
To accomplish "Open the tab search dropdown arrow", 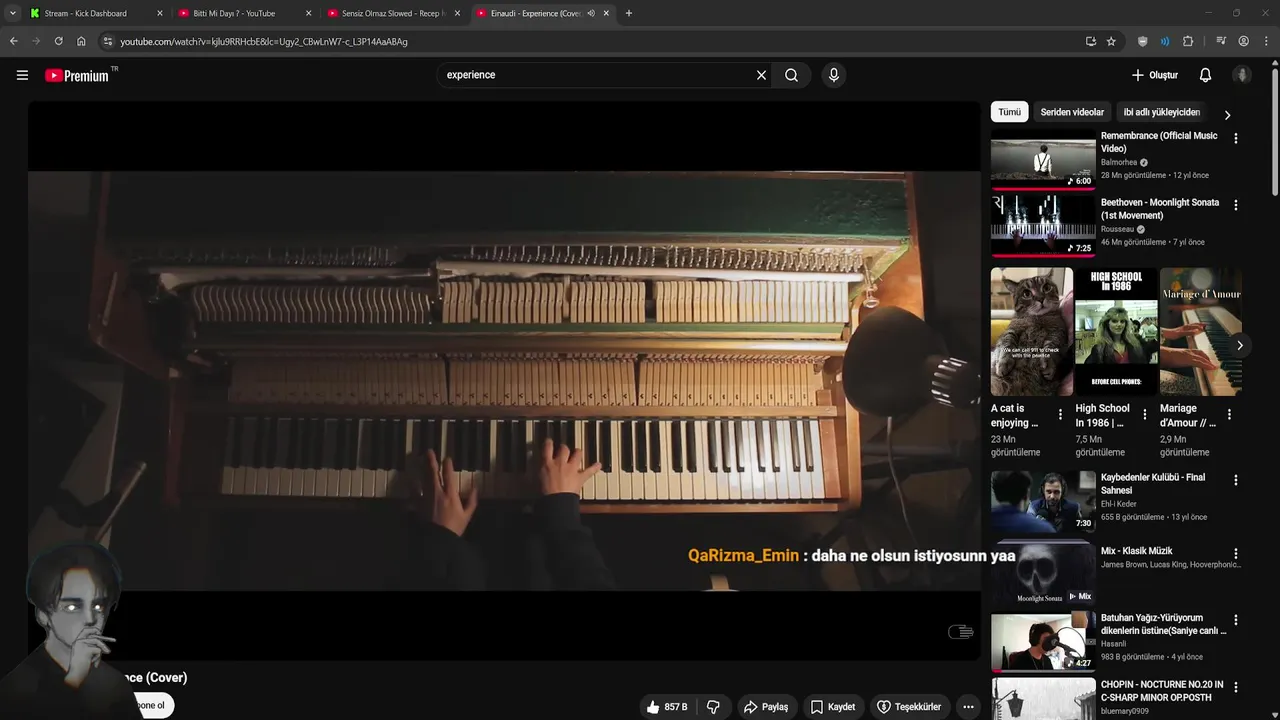I will click(13, 13).
